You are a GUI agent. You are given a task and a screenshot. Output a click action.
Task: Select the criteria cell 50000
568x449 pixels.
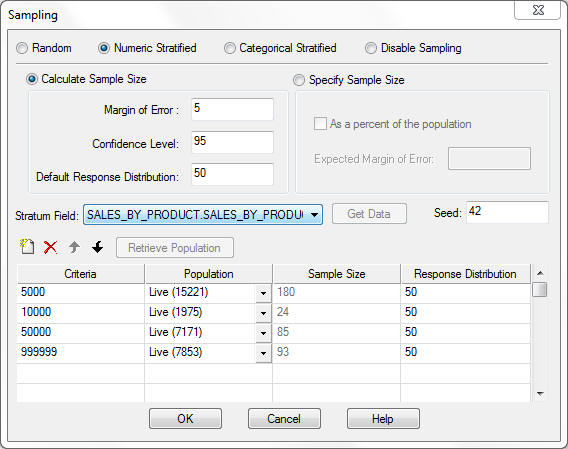click(x=80, y=332)
